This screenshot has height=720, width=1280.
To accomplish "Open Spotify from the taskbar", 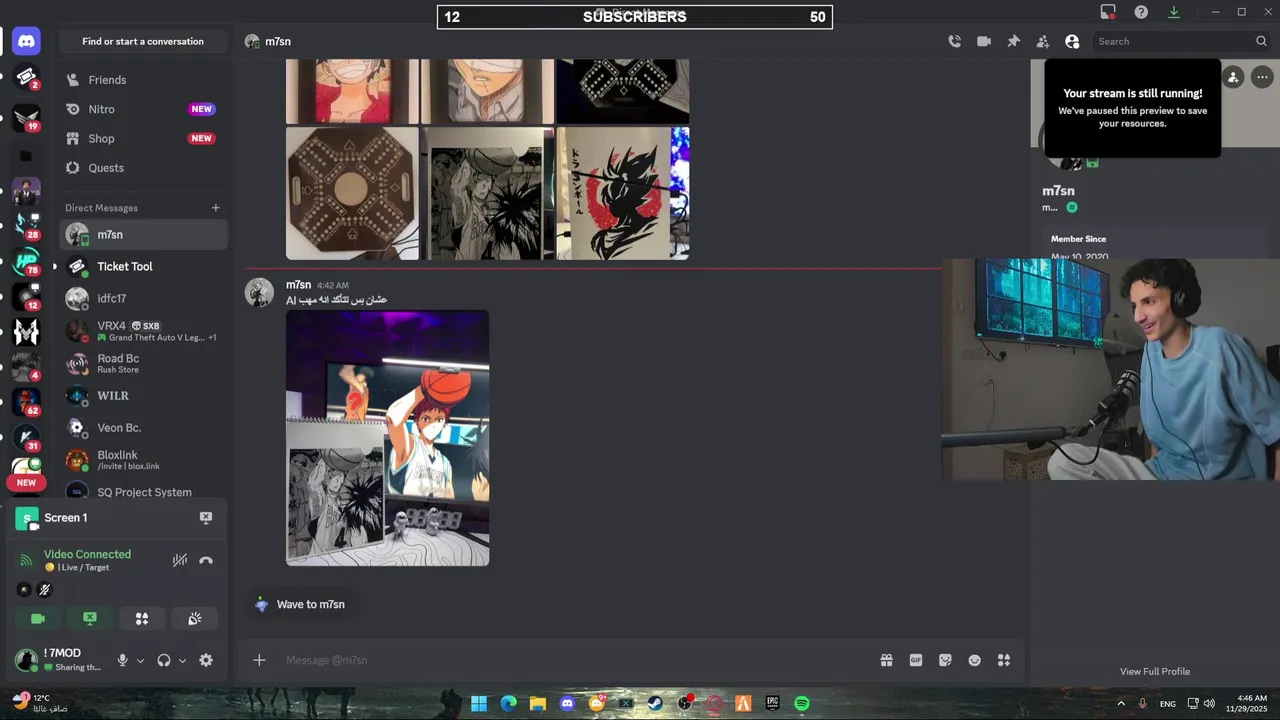I will 802,703.
